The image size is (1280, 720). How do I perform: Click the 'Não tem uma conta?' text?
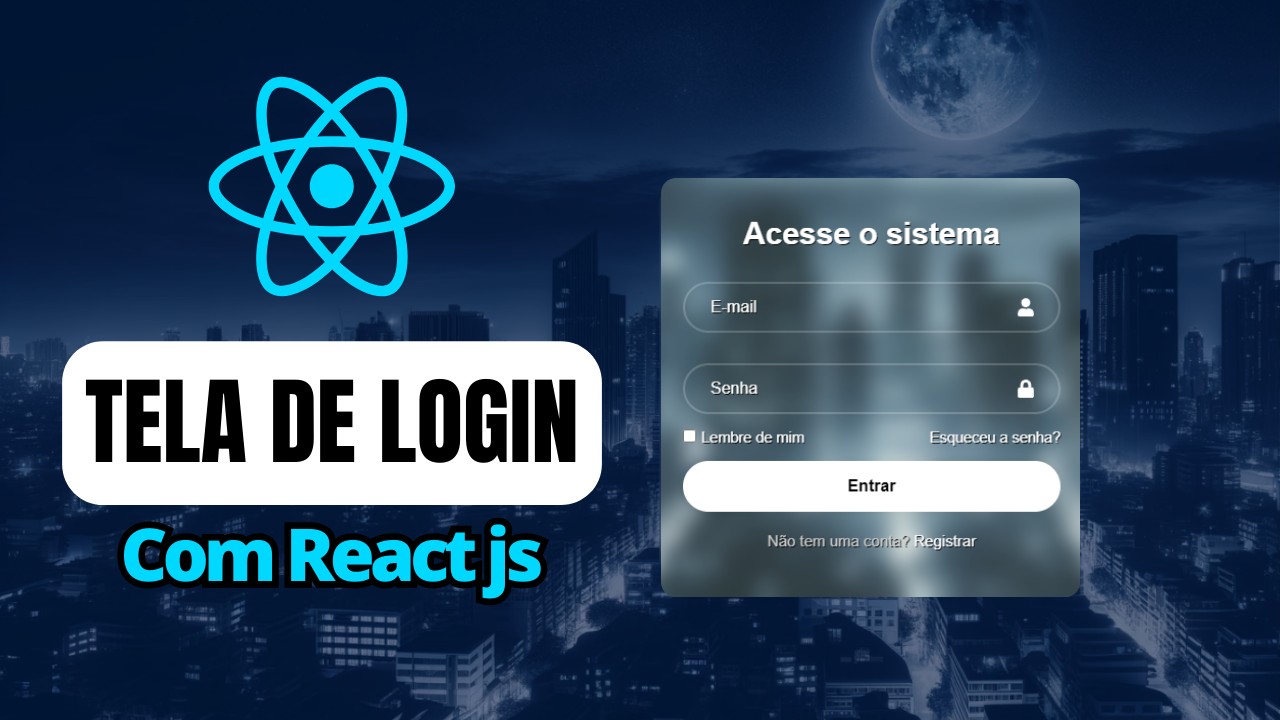pos(838,541)
